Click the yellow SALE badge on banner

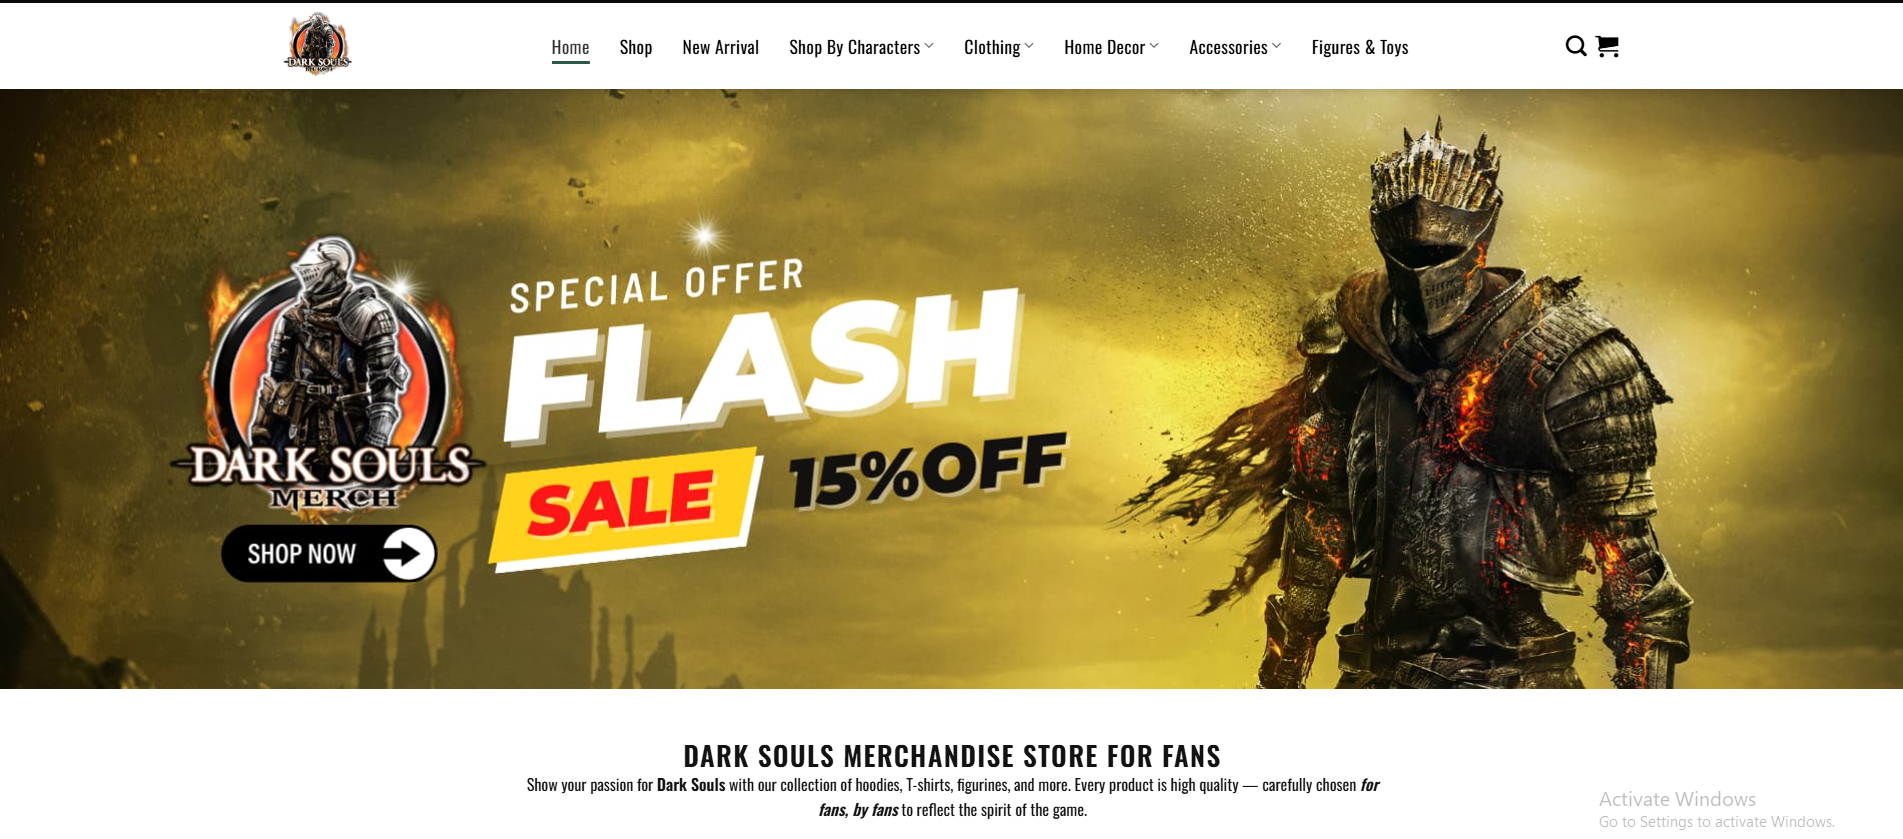tap(626, 507)
